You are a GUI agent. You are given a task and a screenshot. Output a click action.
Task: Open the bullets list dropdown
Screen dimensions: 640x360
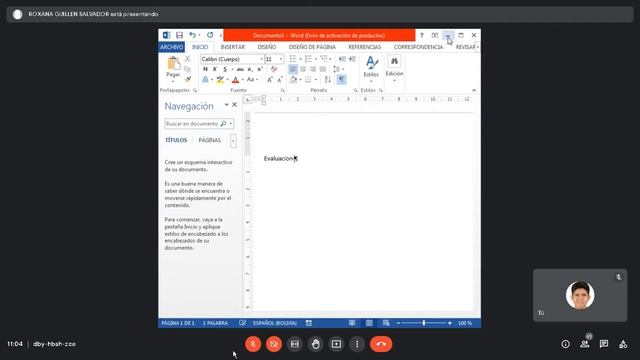point(301,59)
